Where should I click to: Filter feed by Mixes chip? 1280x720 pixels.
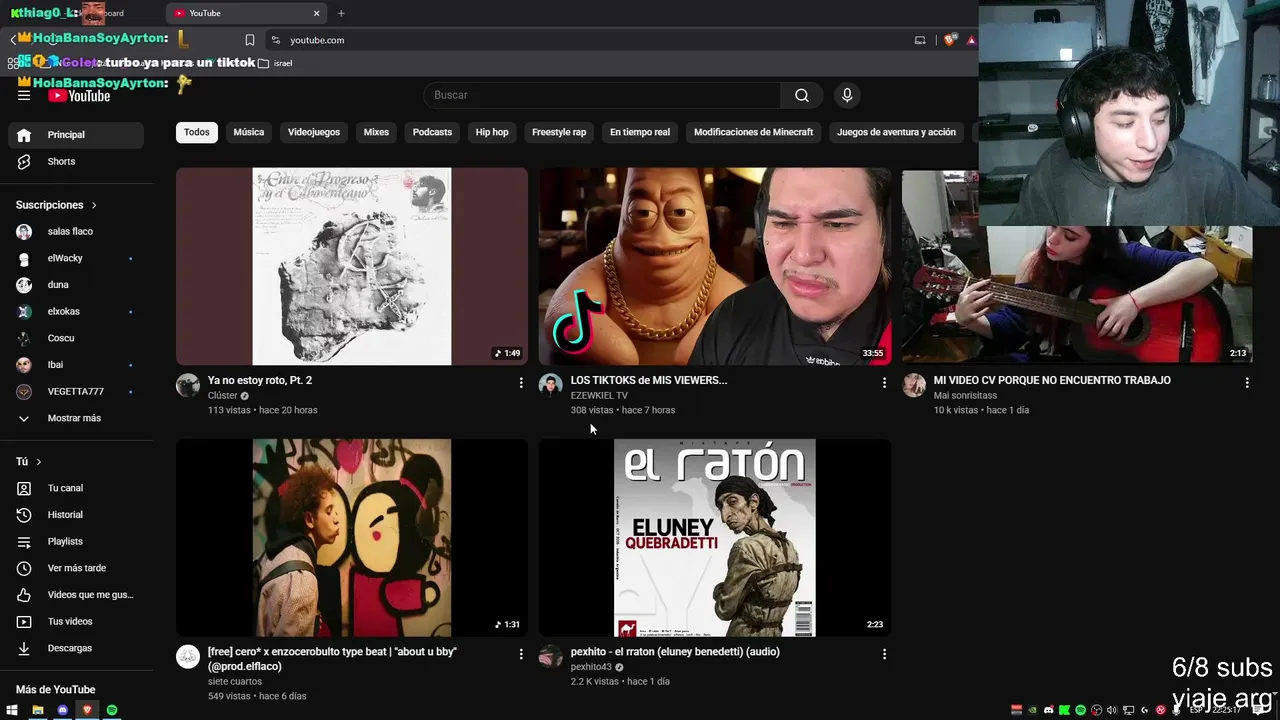376,132
